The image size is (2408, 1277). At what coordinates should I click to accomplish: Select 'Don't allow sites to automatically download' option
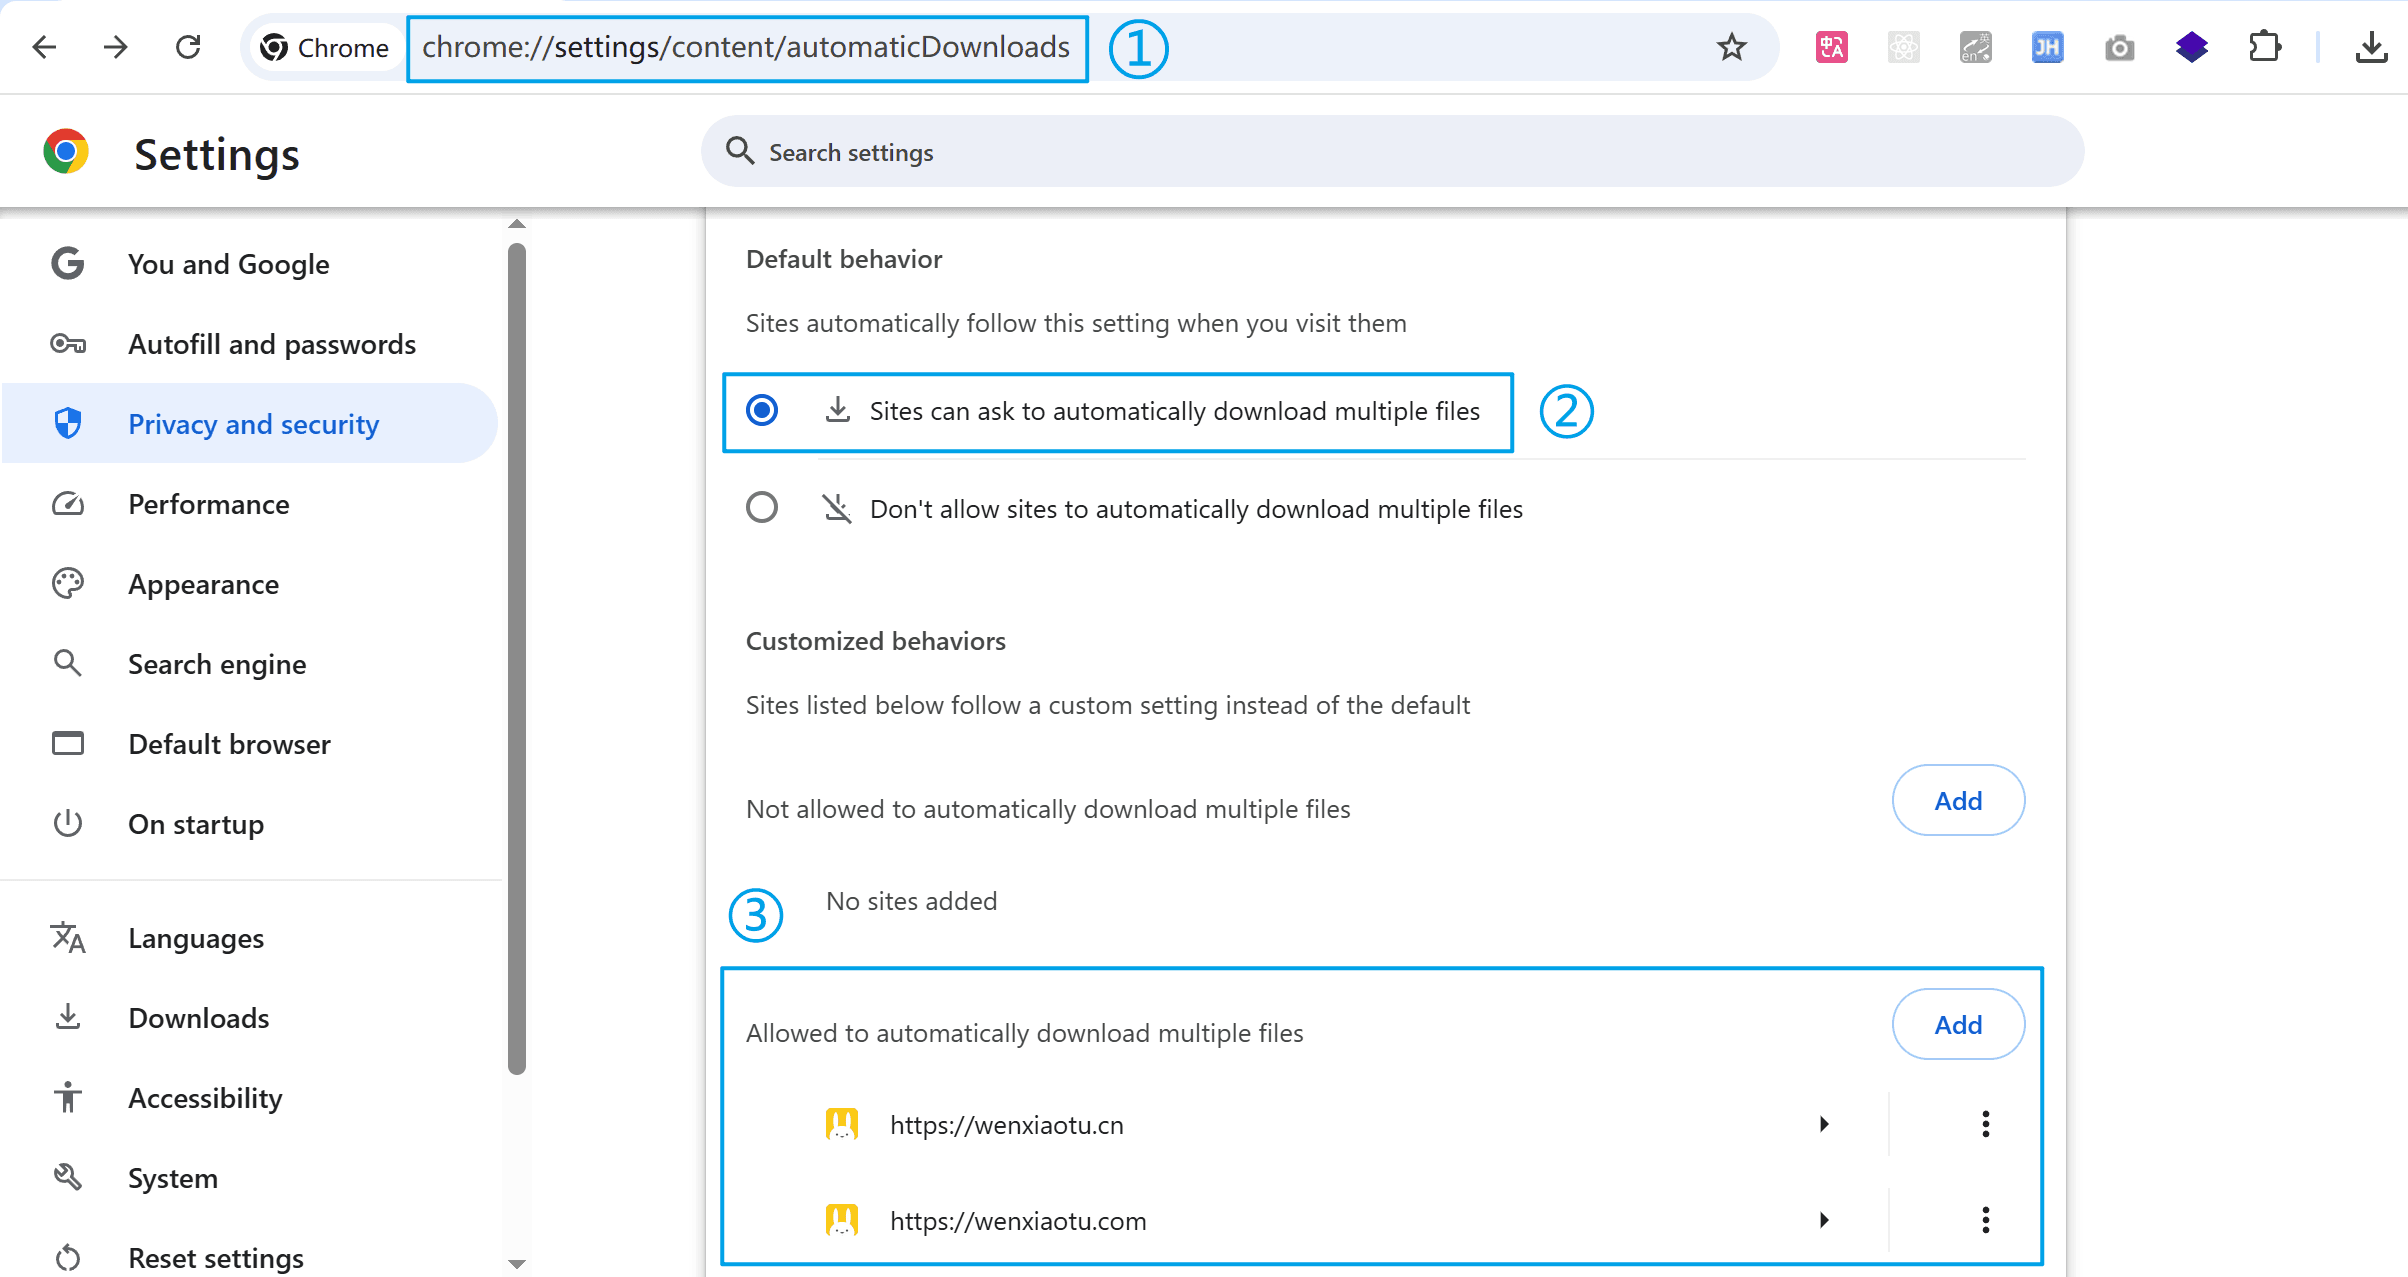point(762,508)
